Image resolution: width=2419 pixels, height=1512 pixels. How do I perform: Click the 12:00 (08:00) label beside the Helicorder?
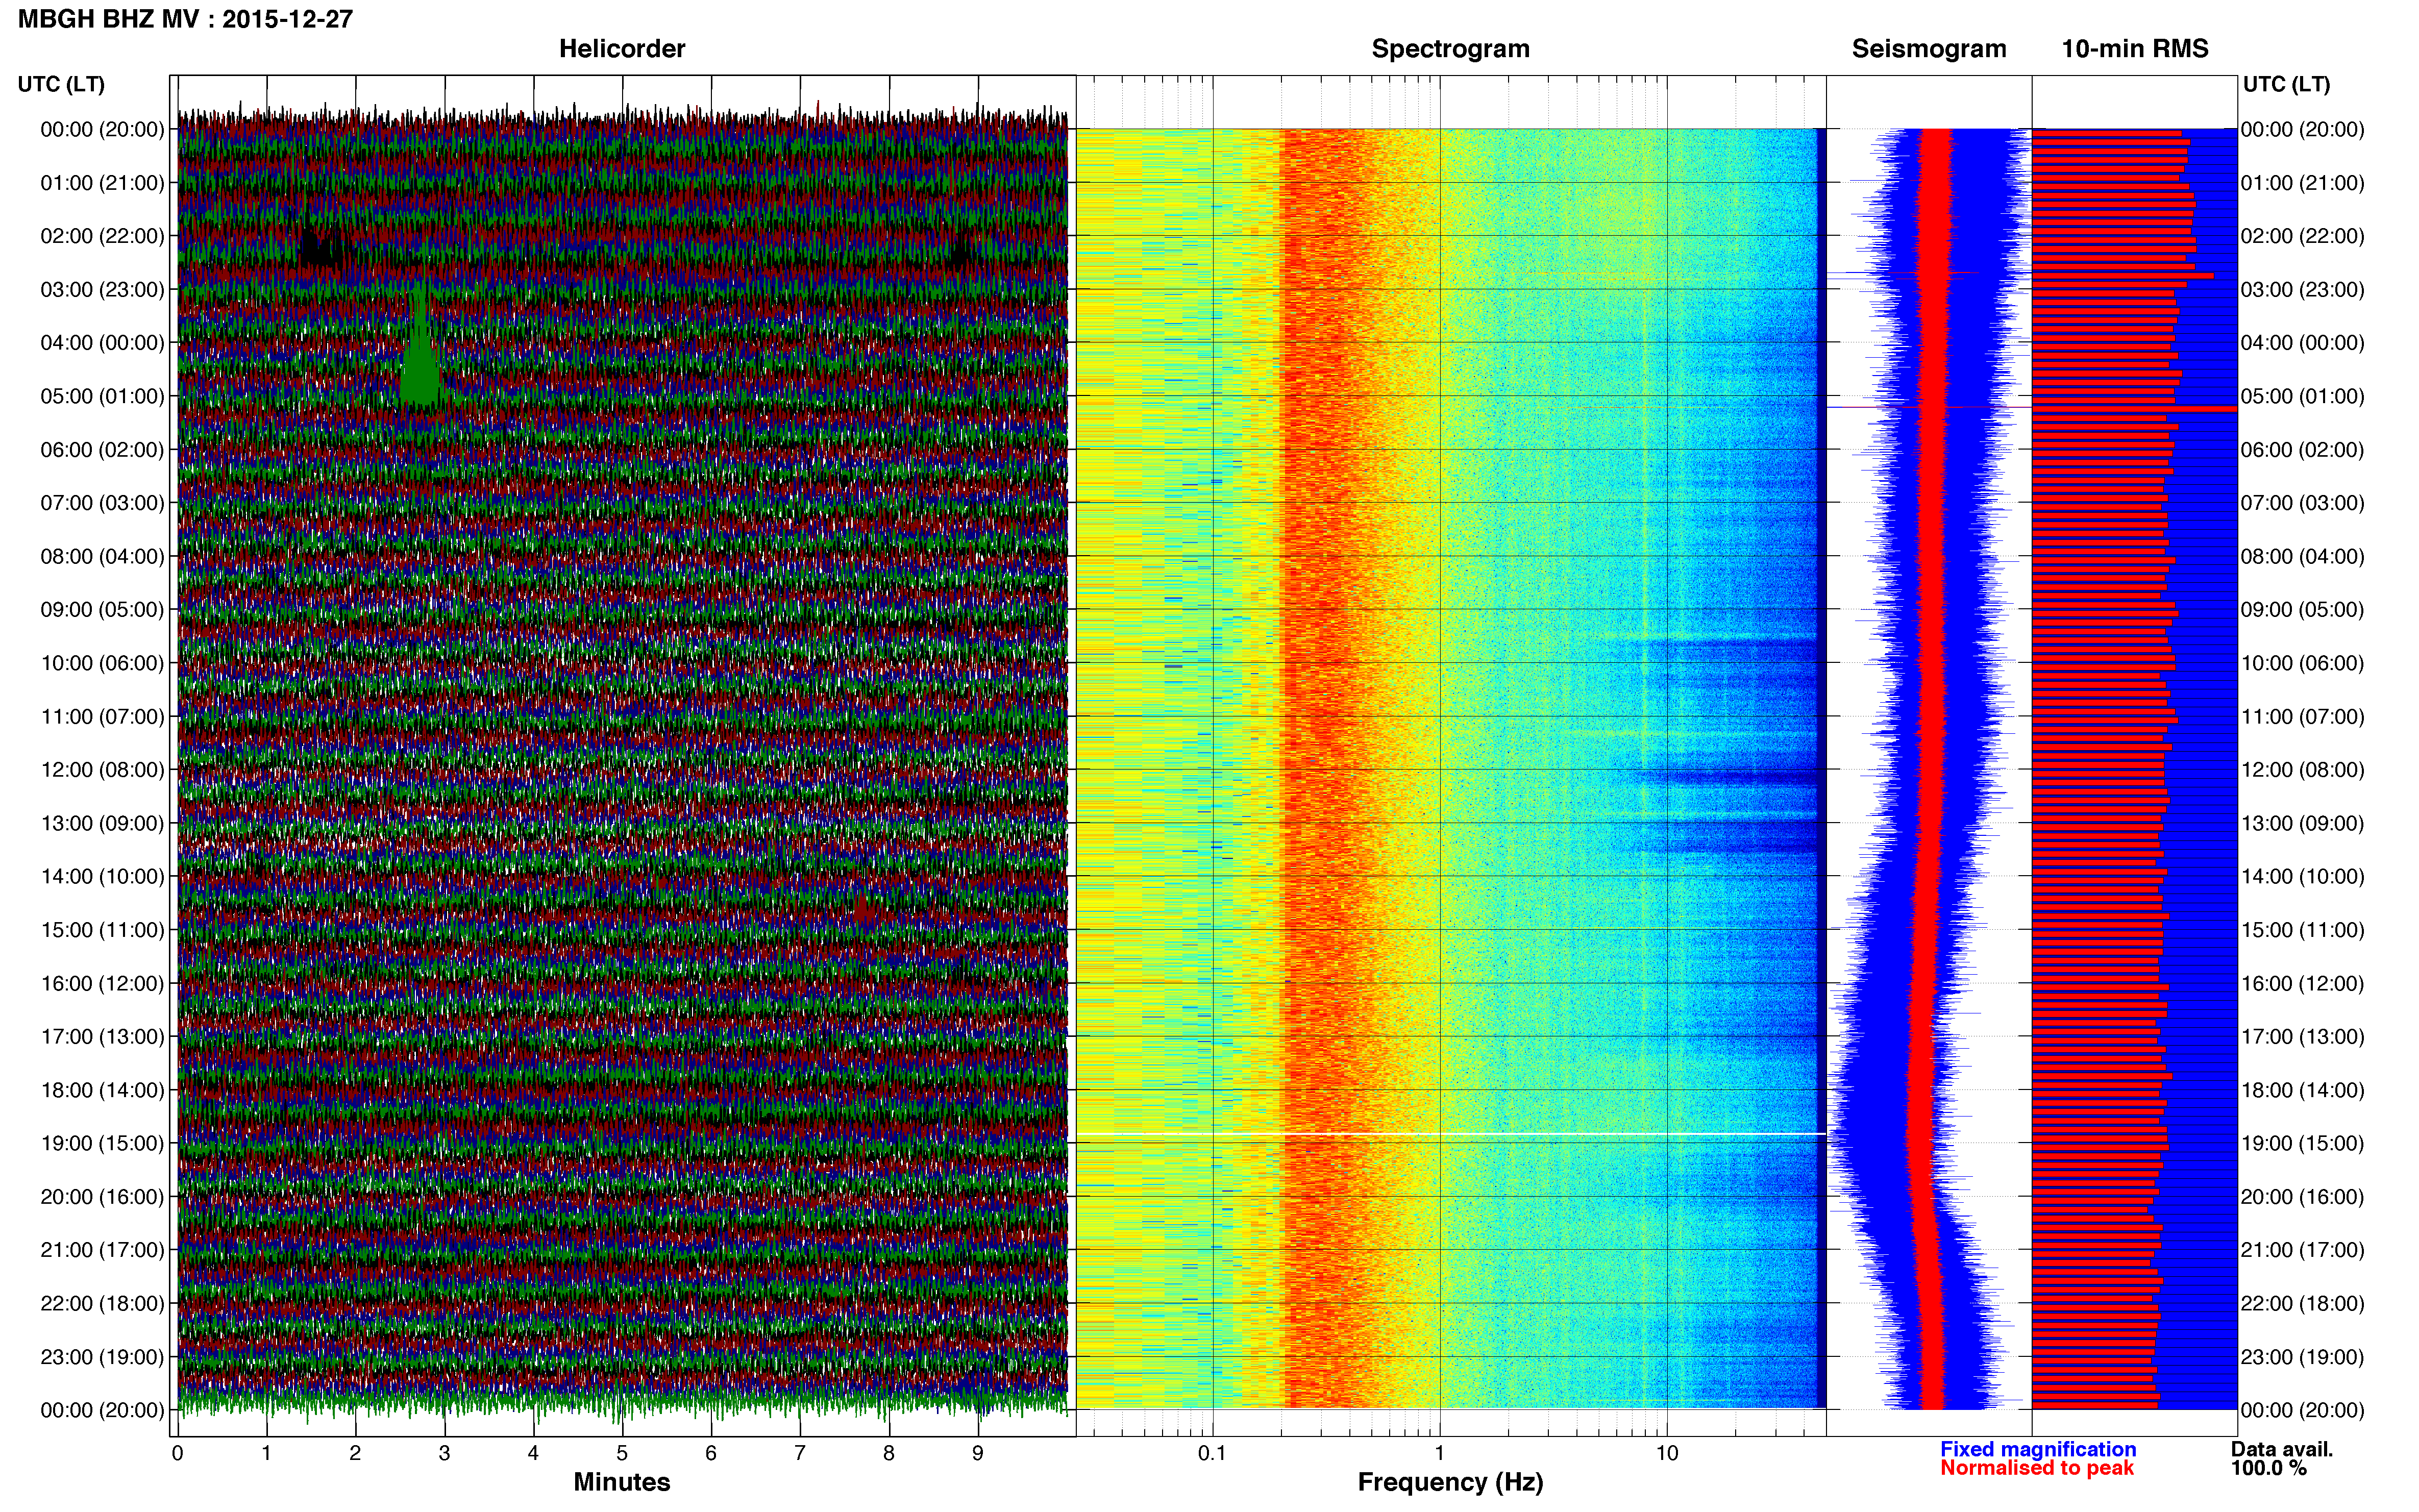click(x=102, y=770)
